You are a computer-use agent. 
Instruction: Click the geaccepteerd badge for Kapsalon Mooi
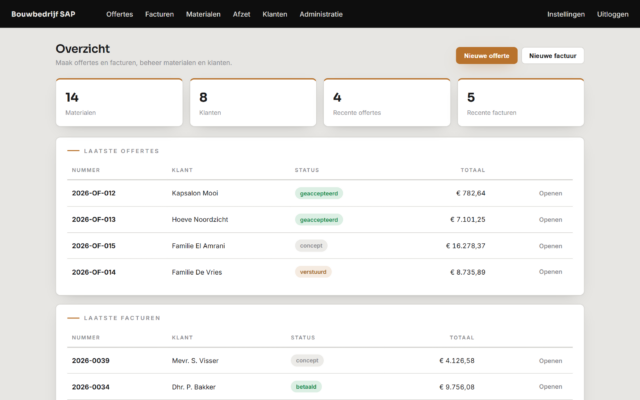319,193
